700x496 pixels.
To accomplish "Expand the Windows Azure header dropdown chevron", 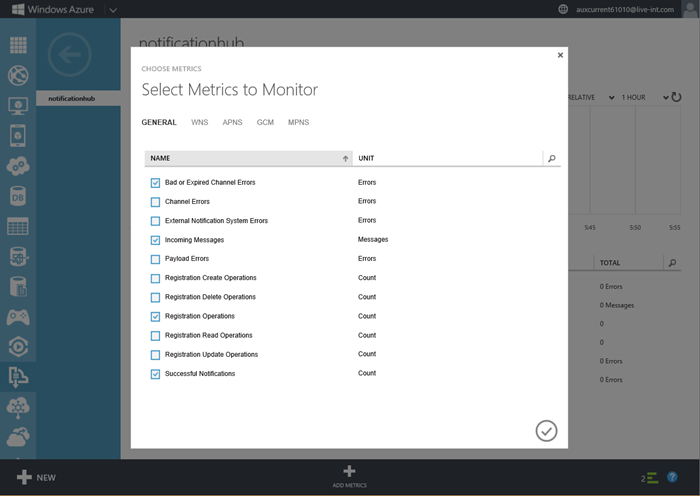I will (x=113, y=10).
